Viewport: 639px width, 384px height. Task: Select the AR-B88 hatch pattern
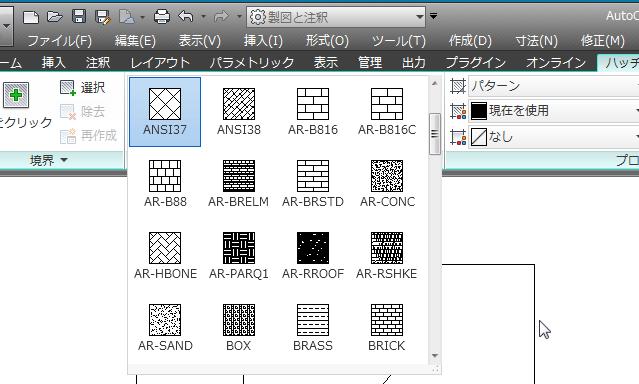pyautogui.click(x=165, y=184)
